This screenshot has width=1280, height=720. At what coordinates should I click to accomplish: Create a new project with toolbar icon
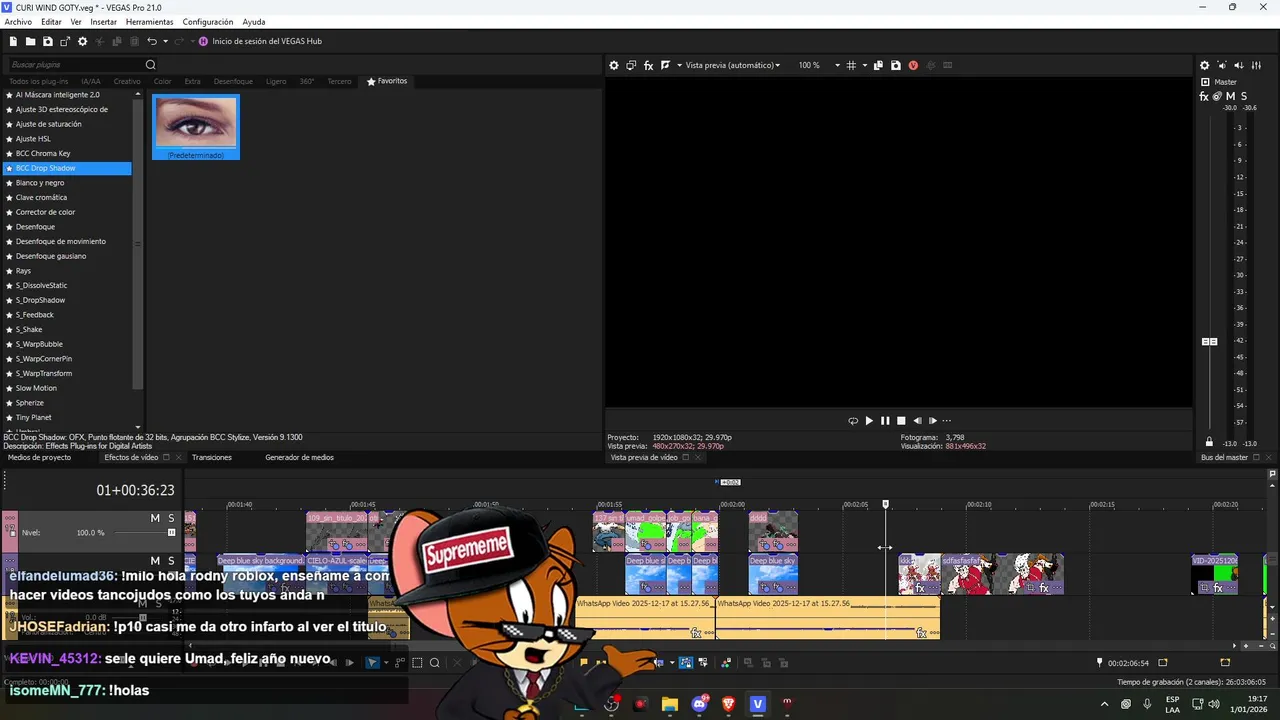[x=13, y=41]
